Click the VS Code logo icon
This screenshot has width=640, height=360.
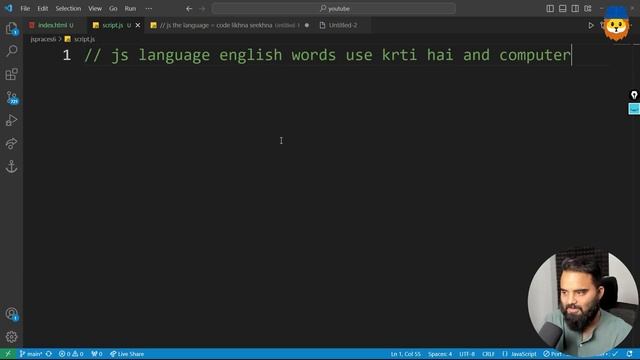pos(9,8)
